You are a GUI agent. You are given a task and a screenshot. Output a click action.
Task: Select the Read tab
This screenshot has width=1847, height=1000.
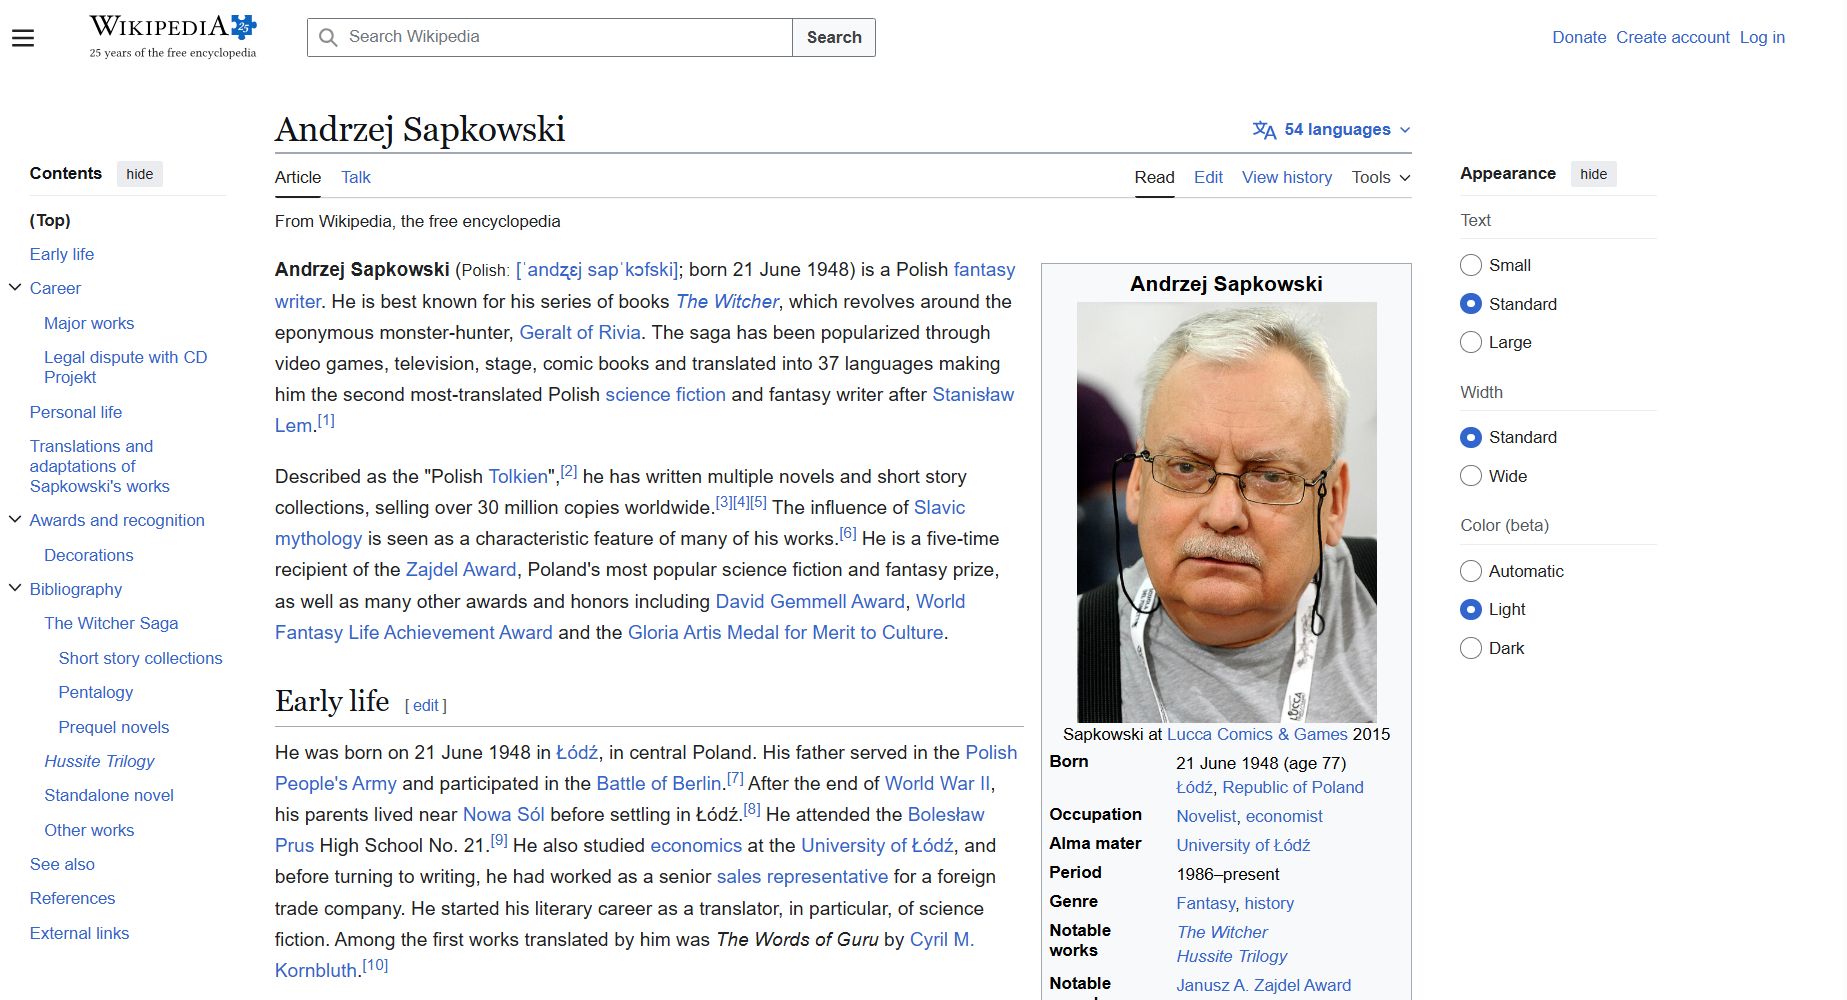1154,177
